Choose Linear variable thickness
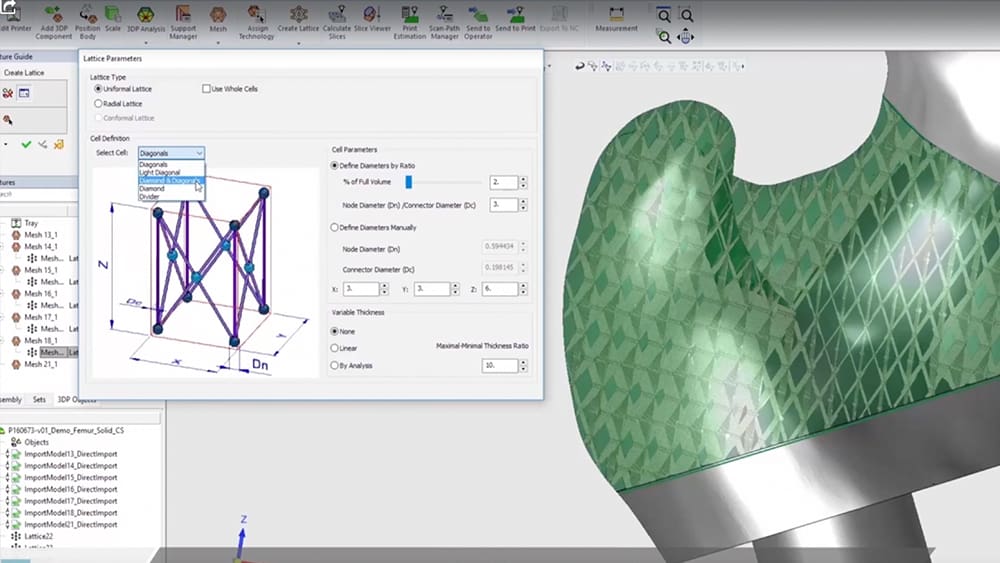1000x563 pixels. click(x=335, y=348)
